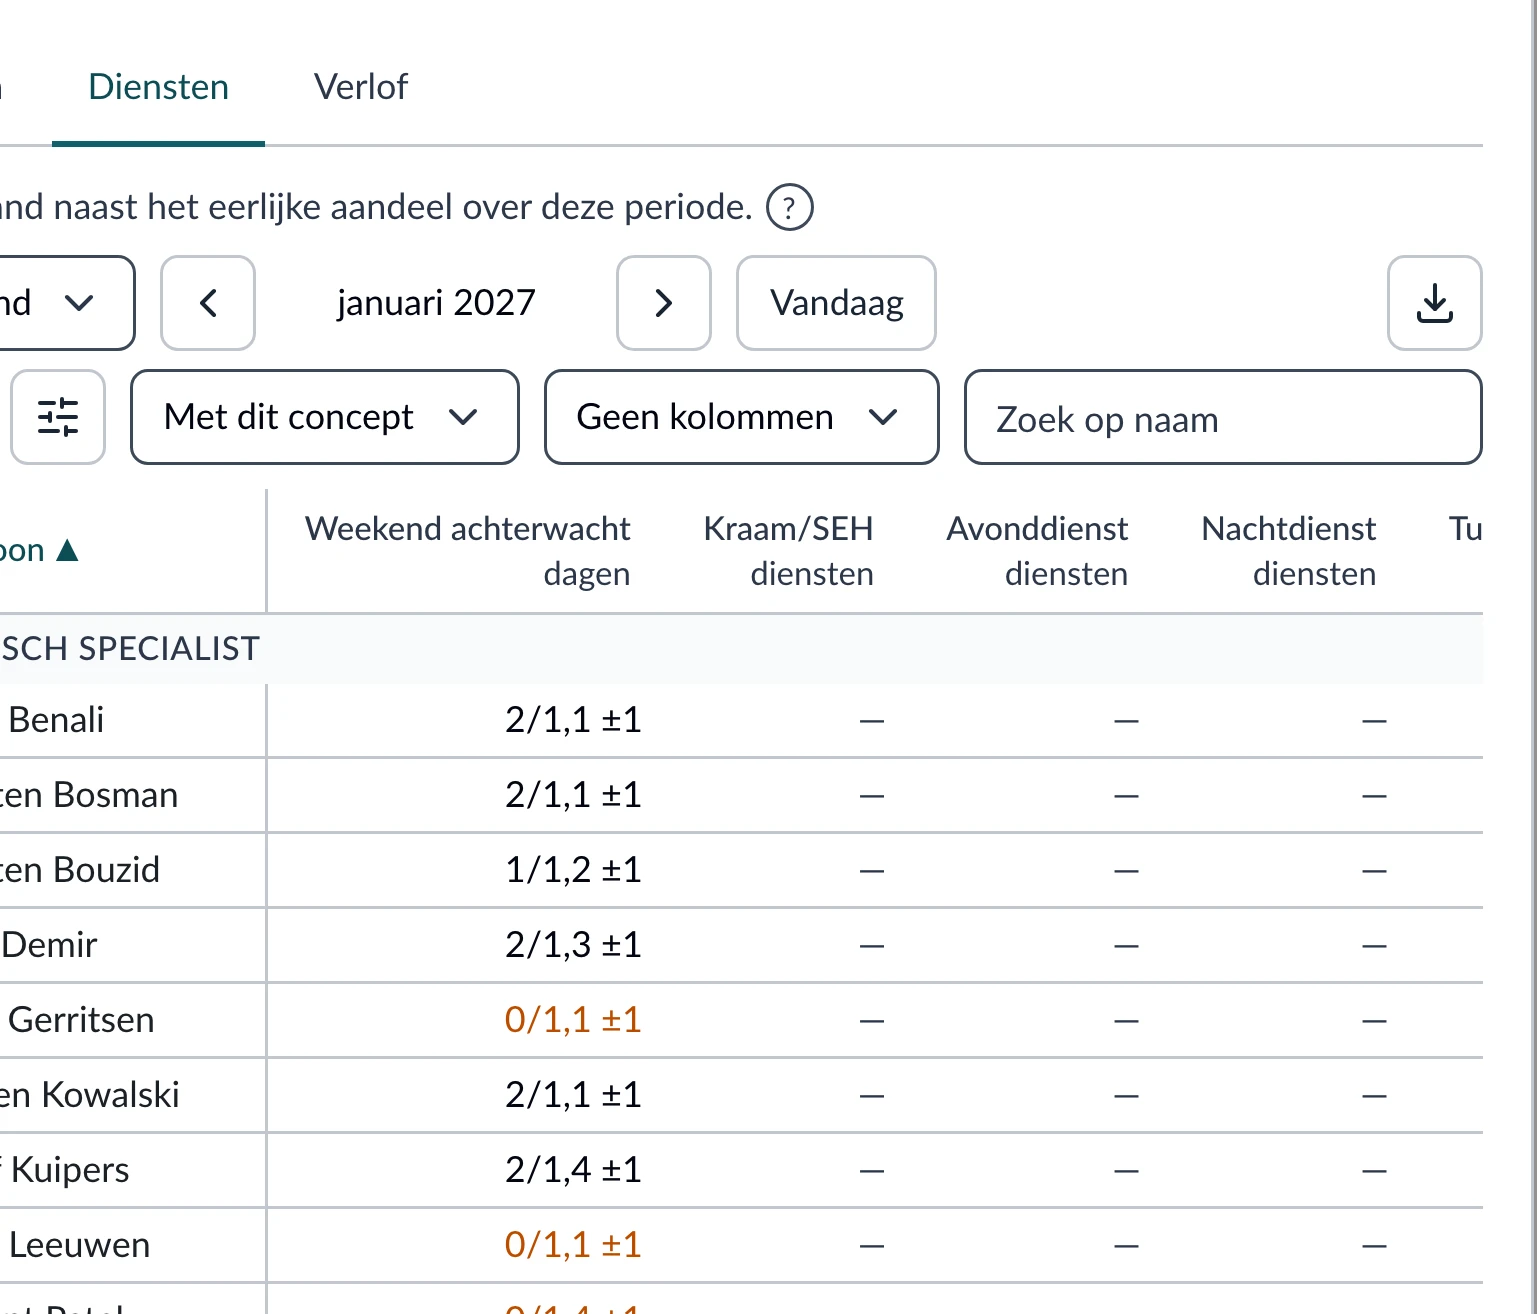
Task: Switch to the Verlof tab
Action: click(361, 87)
